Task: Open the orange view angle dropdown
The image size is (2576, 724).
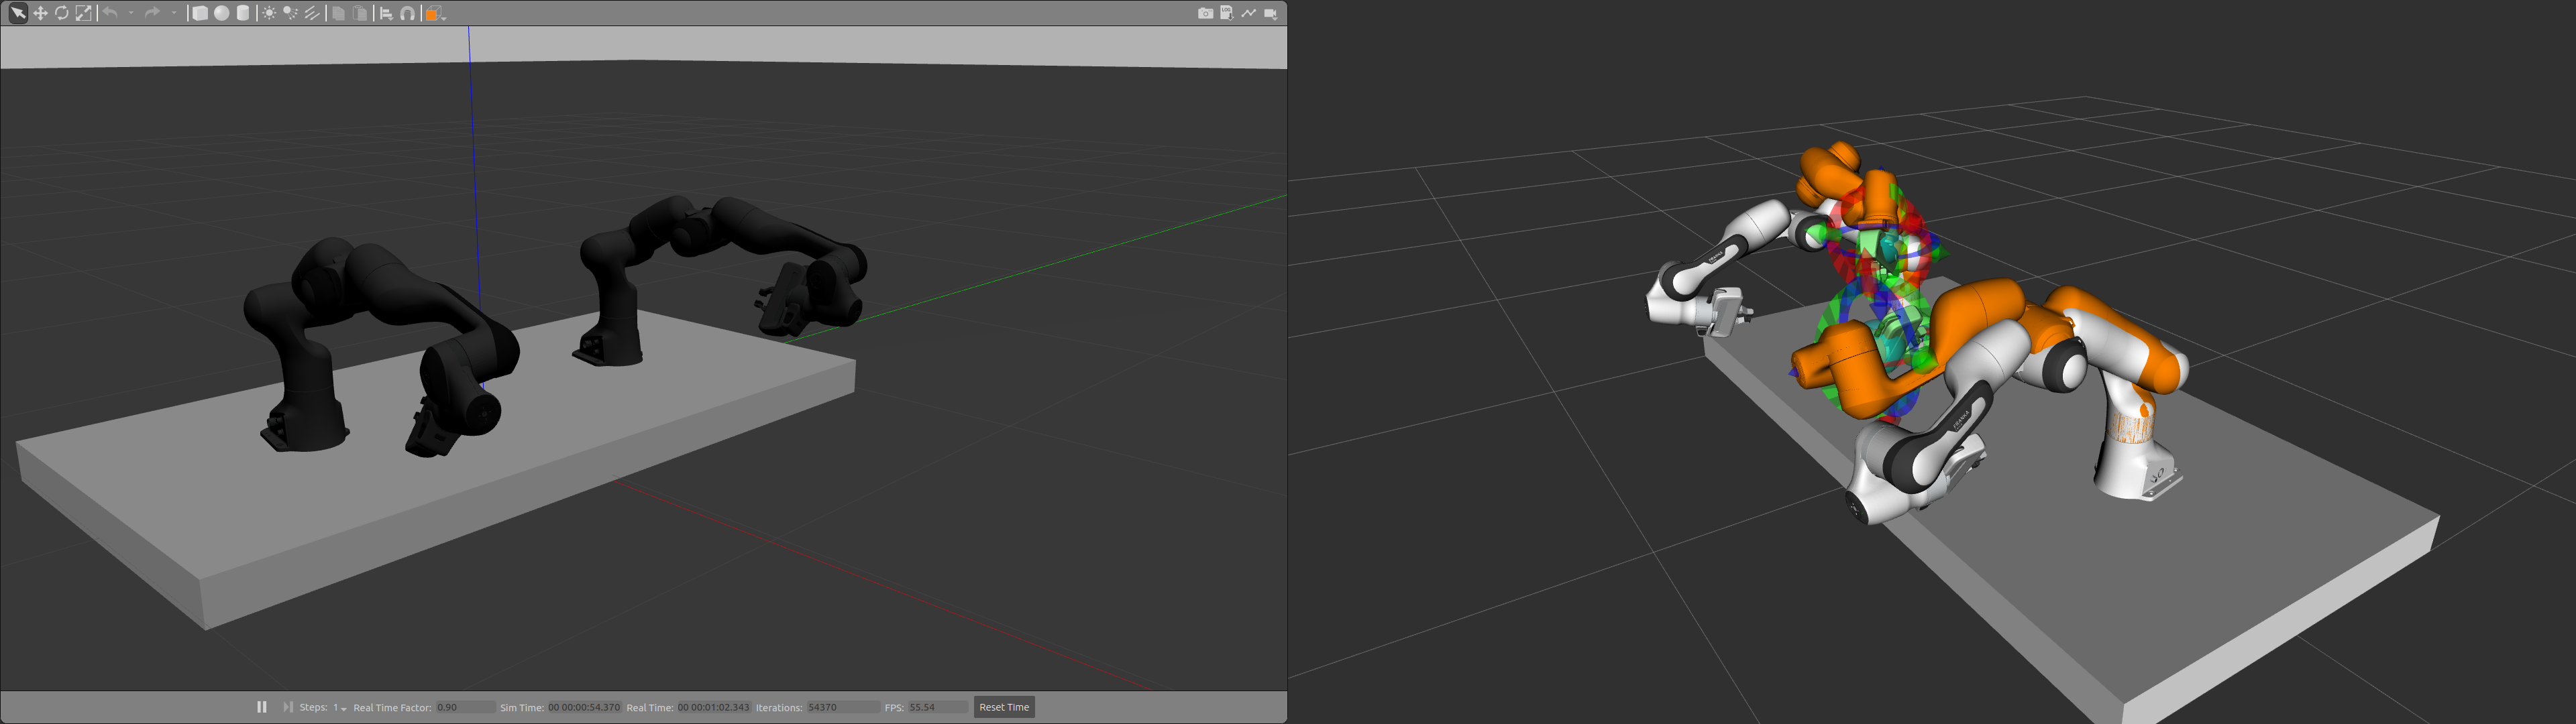Action: (x=434, y=13)
